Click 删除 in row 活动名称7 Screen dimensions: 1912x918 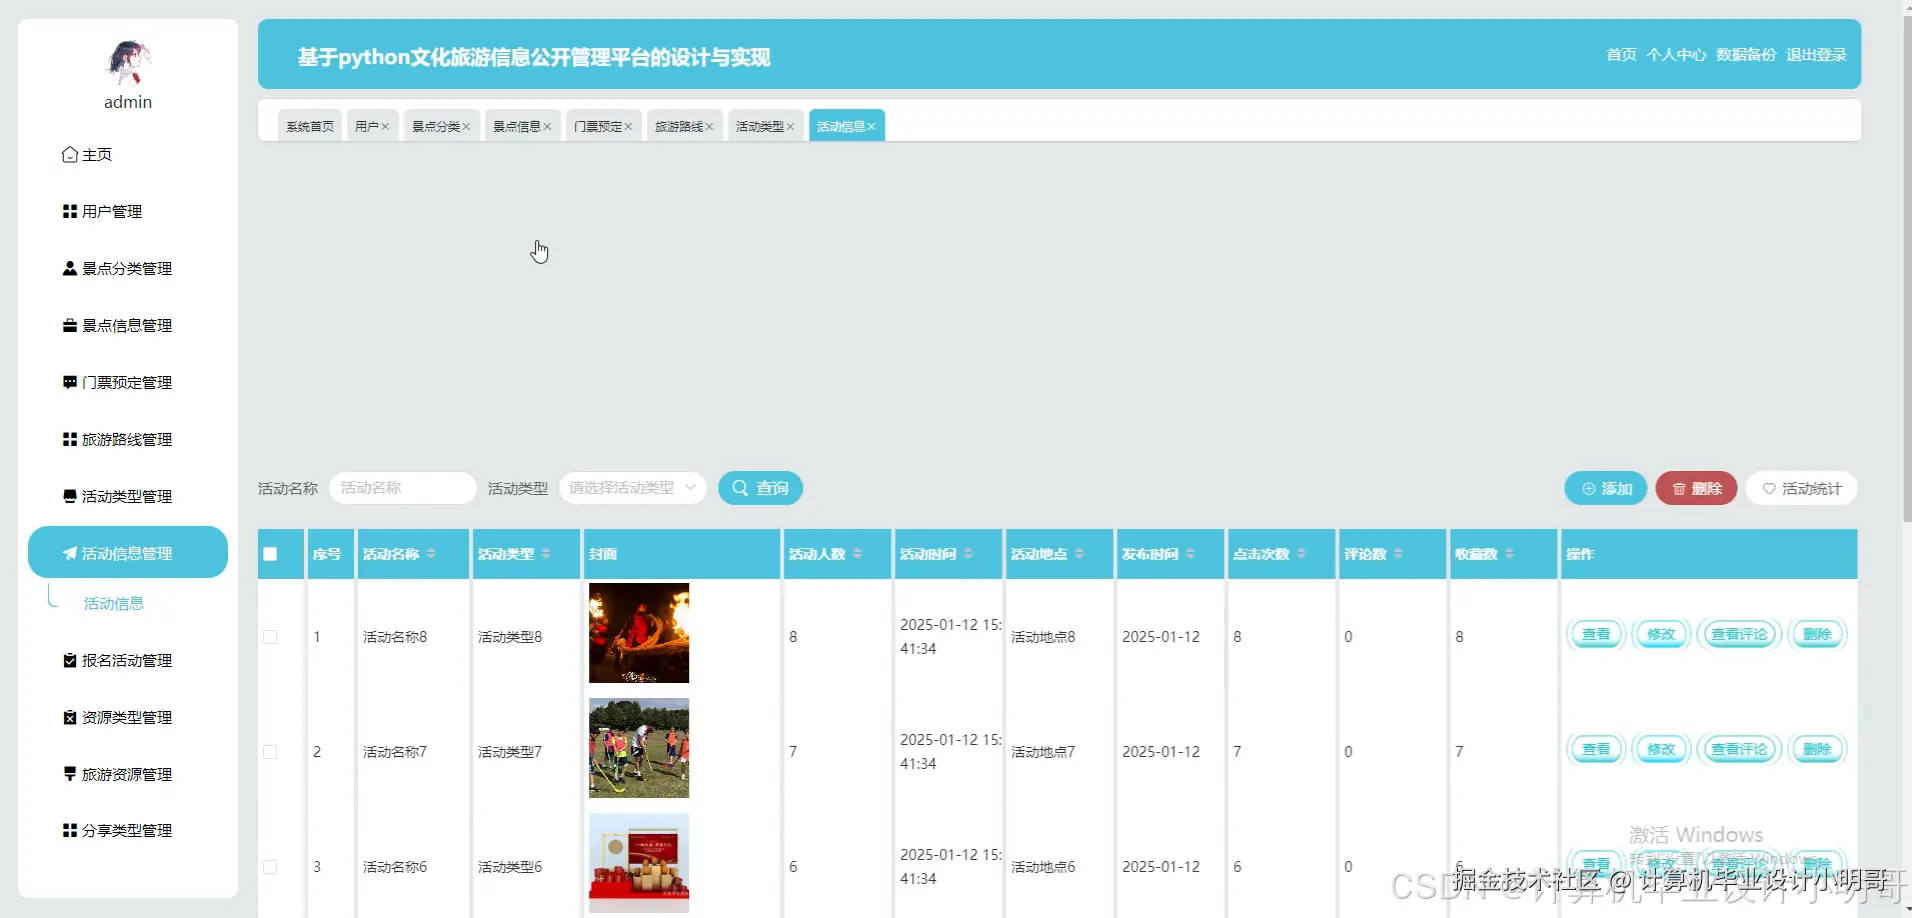click(1817, 749)
